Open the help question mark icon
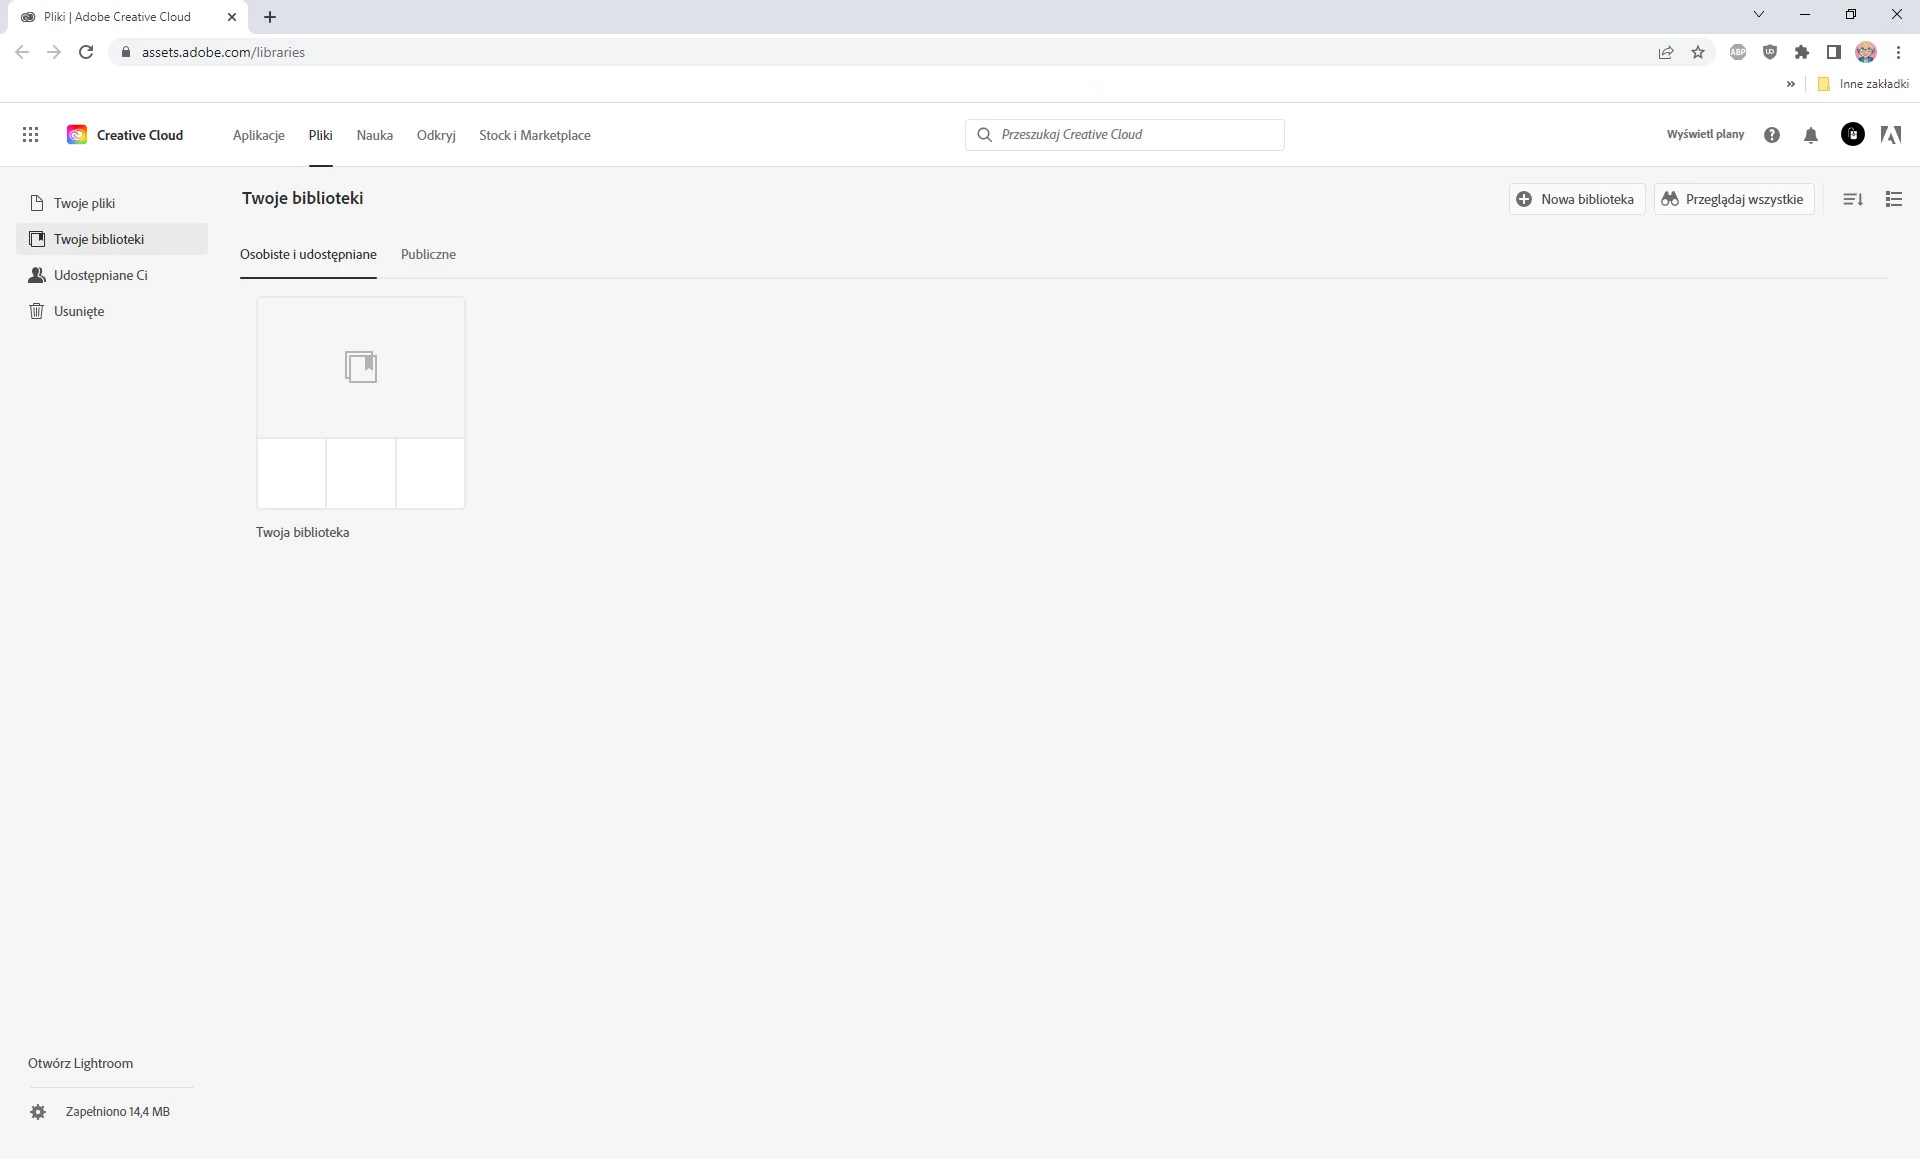This screenshot has height=1159, width=1920. coord(1771,135)
